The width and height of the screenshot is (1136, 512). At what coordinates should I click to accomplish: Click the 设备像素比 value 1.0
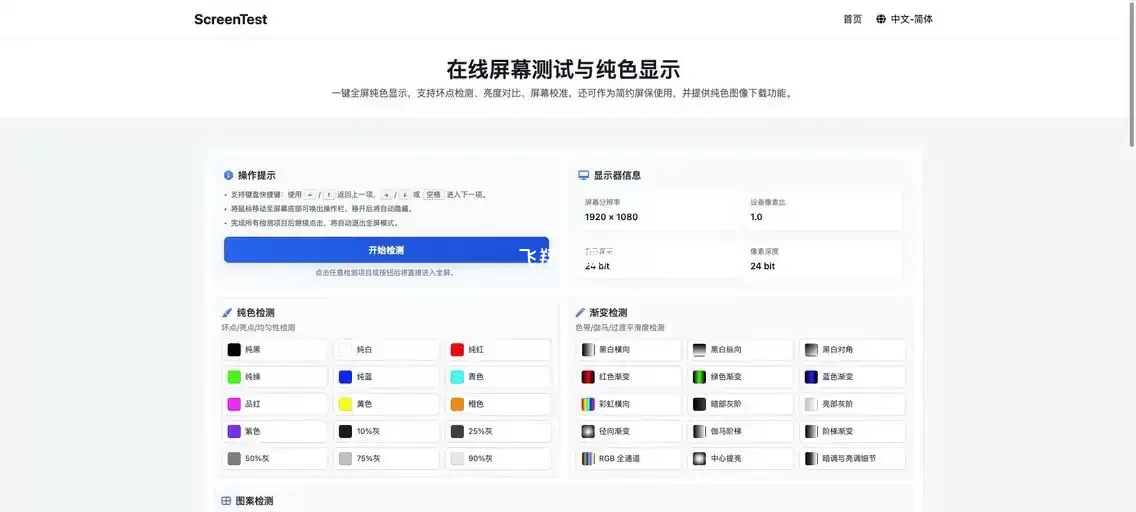click(x=756, y=217)
